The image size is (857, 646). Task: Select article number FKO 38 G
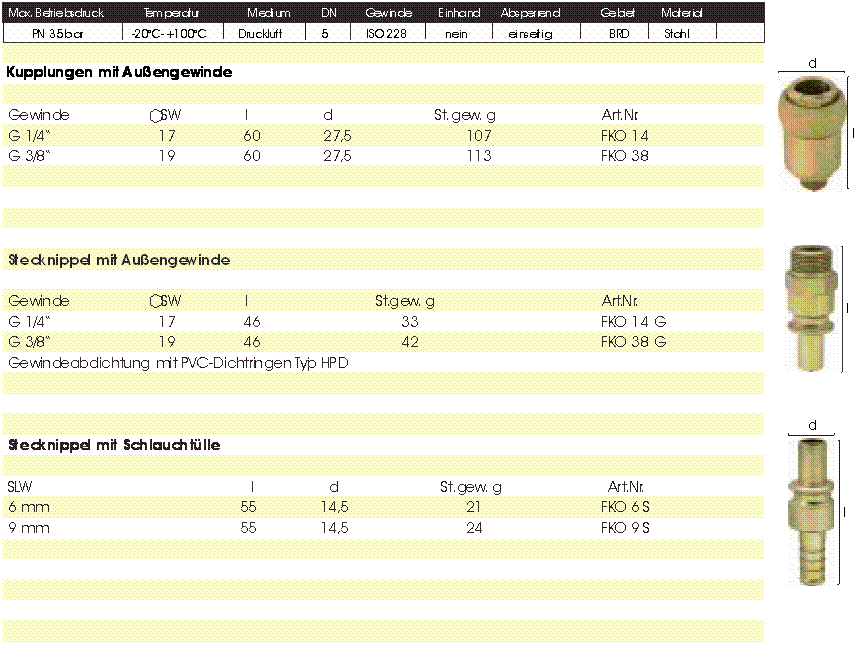[x=633, y=342]
